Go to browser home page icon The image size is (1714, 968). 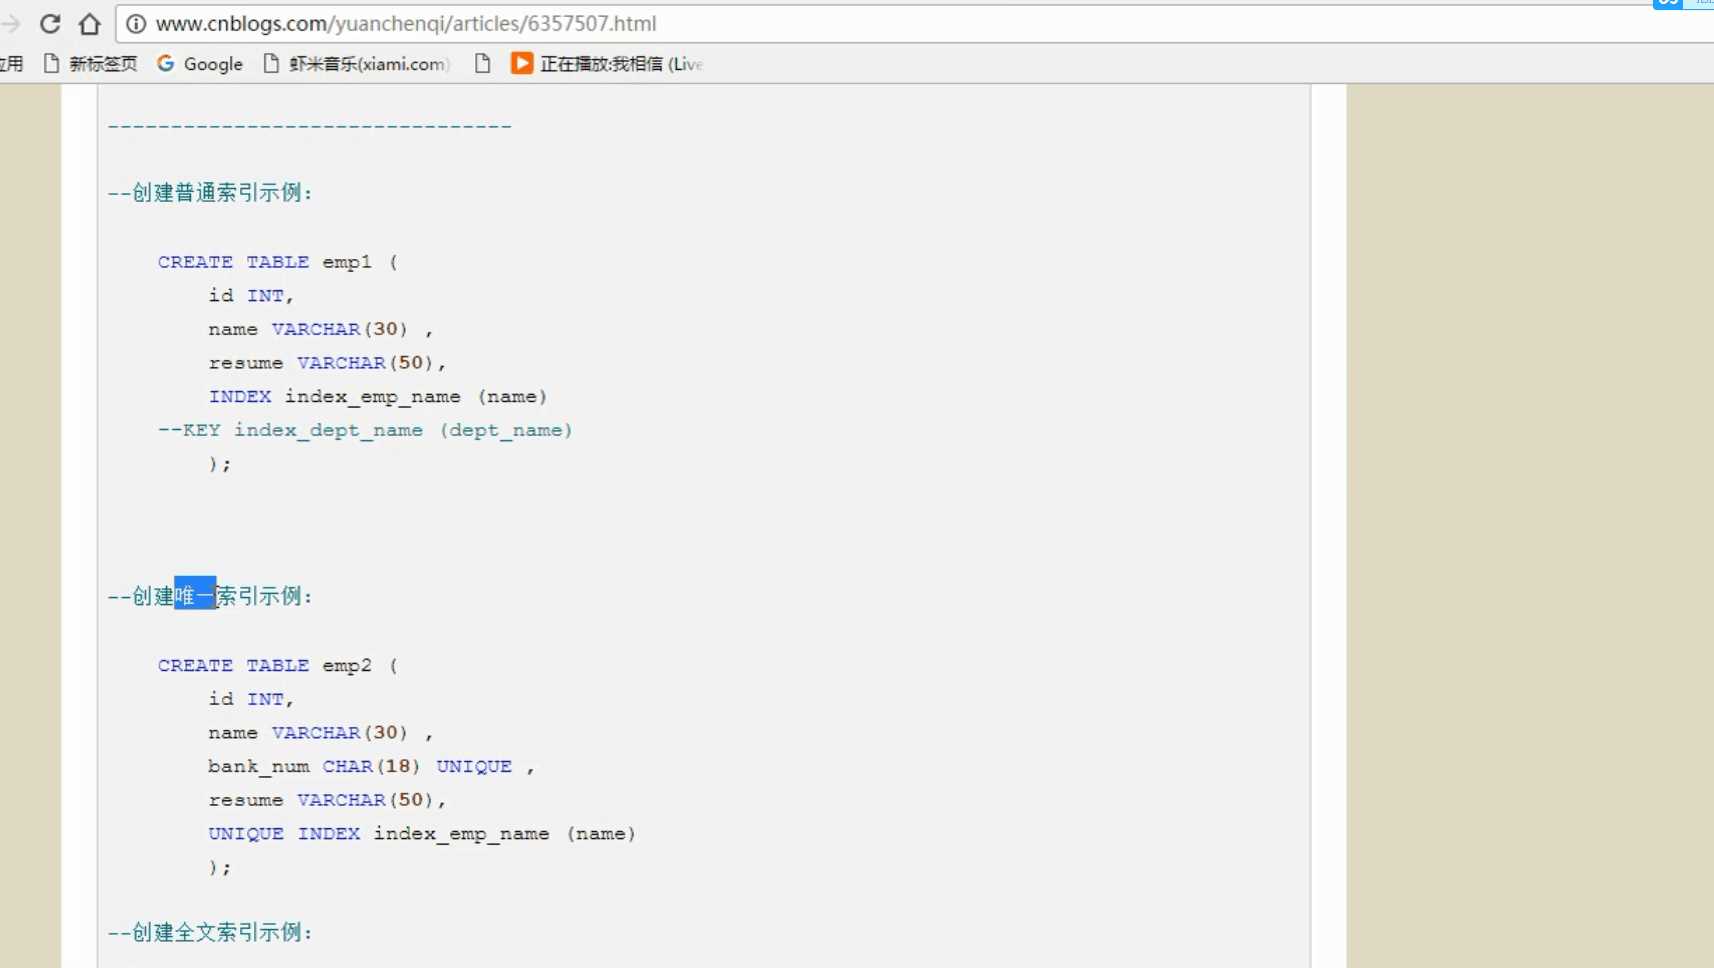click(90, 23)
